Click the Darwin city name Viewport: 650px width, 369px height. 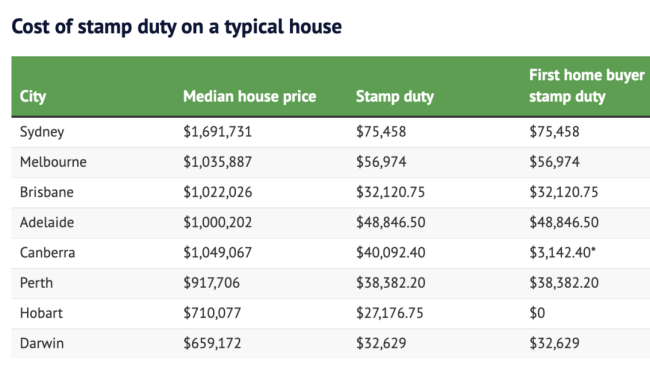(41, 343)
